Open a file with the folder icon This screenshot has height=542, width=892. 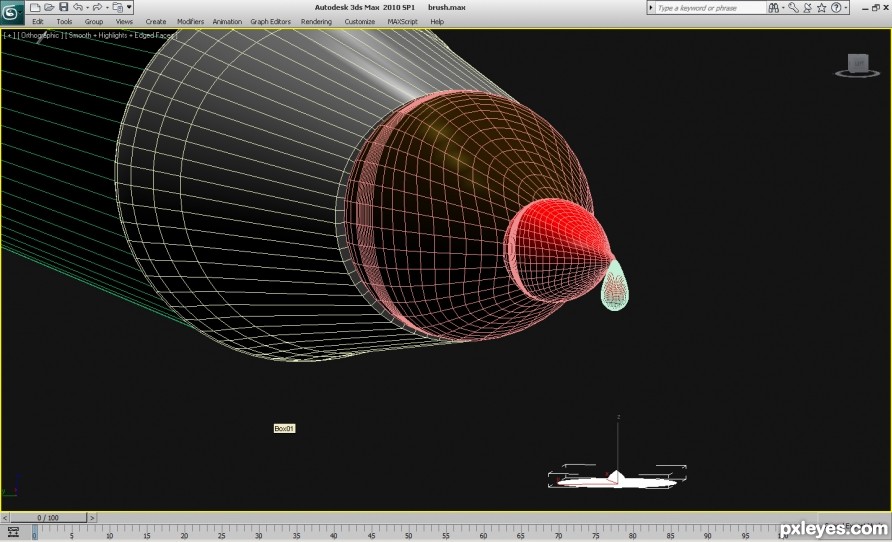pyautogui.click(x=49, y=7)
